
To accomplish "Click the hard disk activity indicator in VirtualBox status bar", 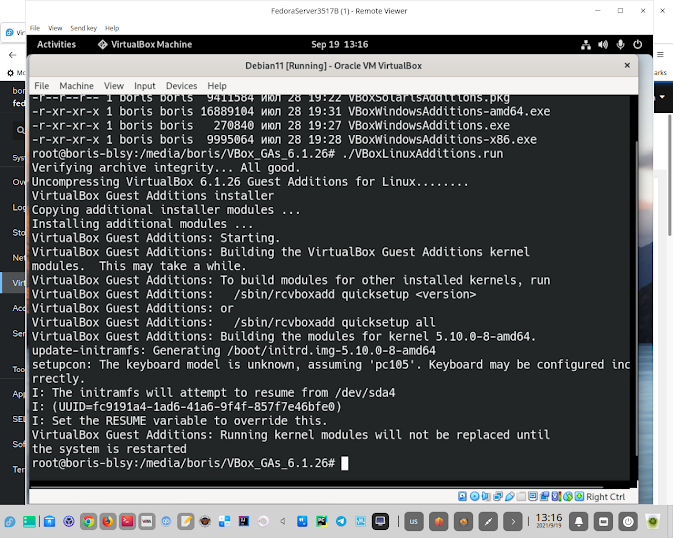I will [x=462, y=496].
